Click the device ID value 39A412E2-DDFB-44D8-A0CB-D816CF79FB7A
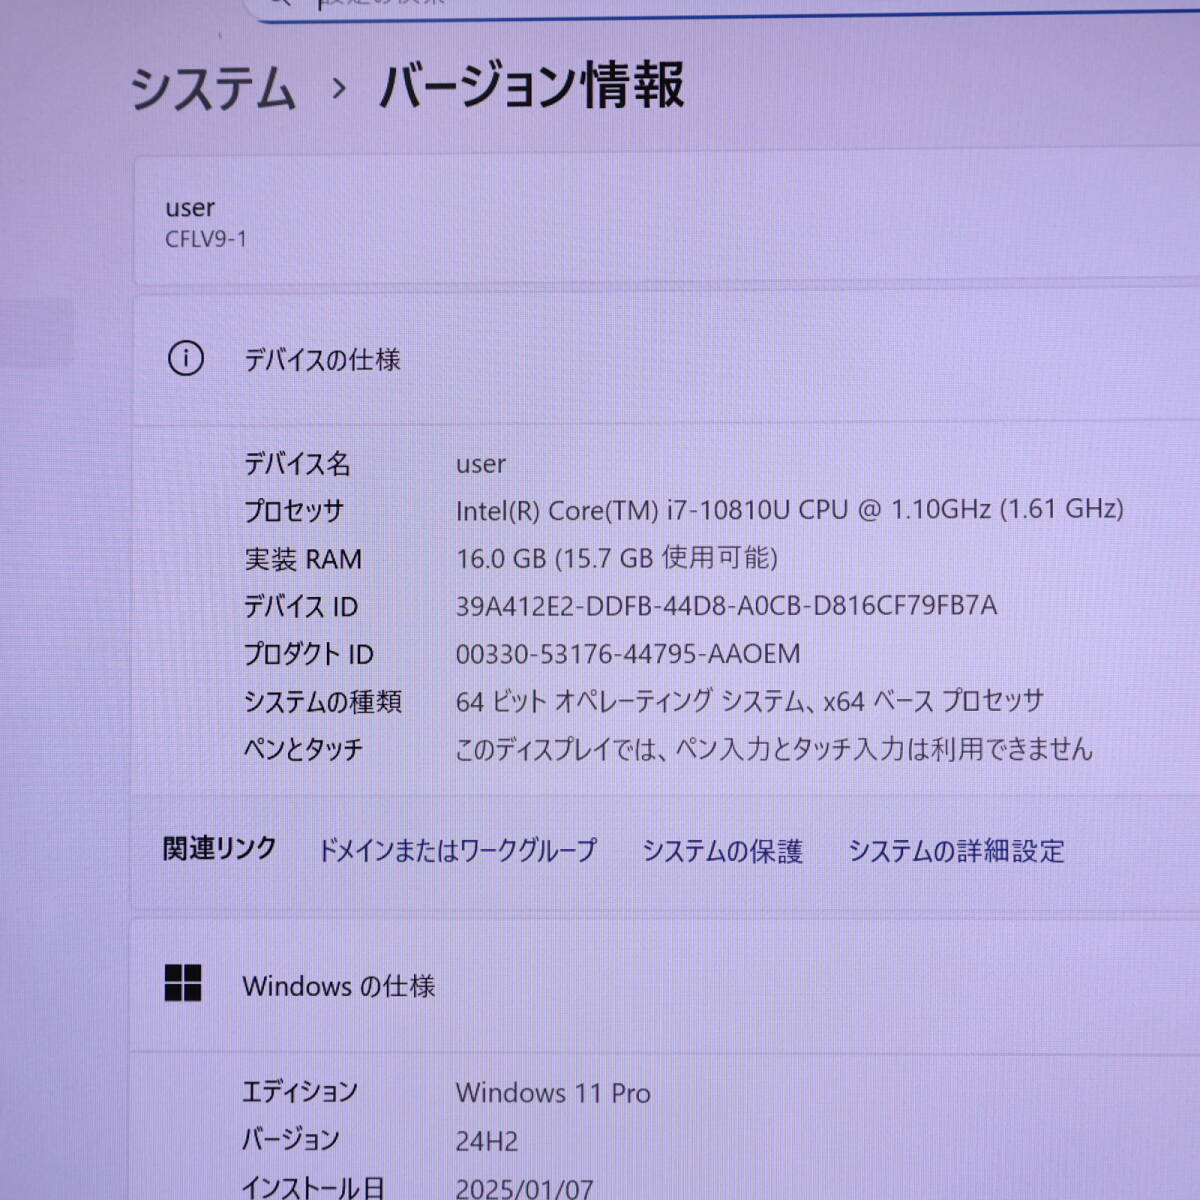 (x=727, y=606)
